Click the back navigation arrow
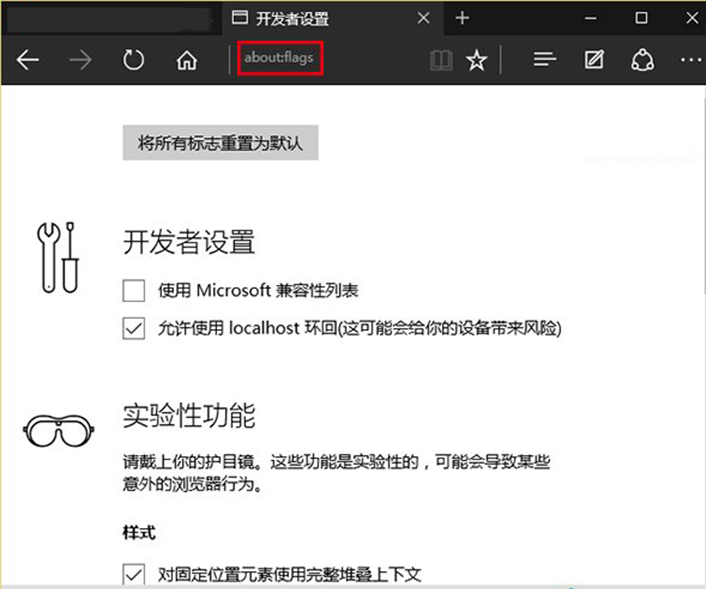 (x=27, y=60)
